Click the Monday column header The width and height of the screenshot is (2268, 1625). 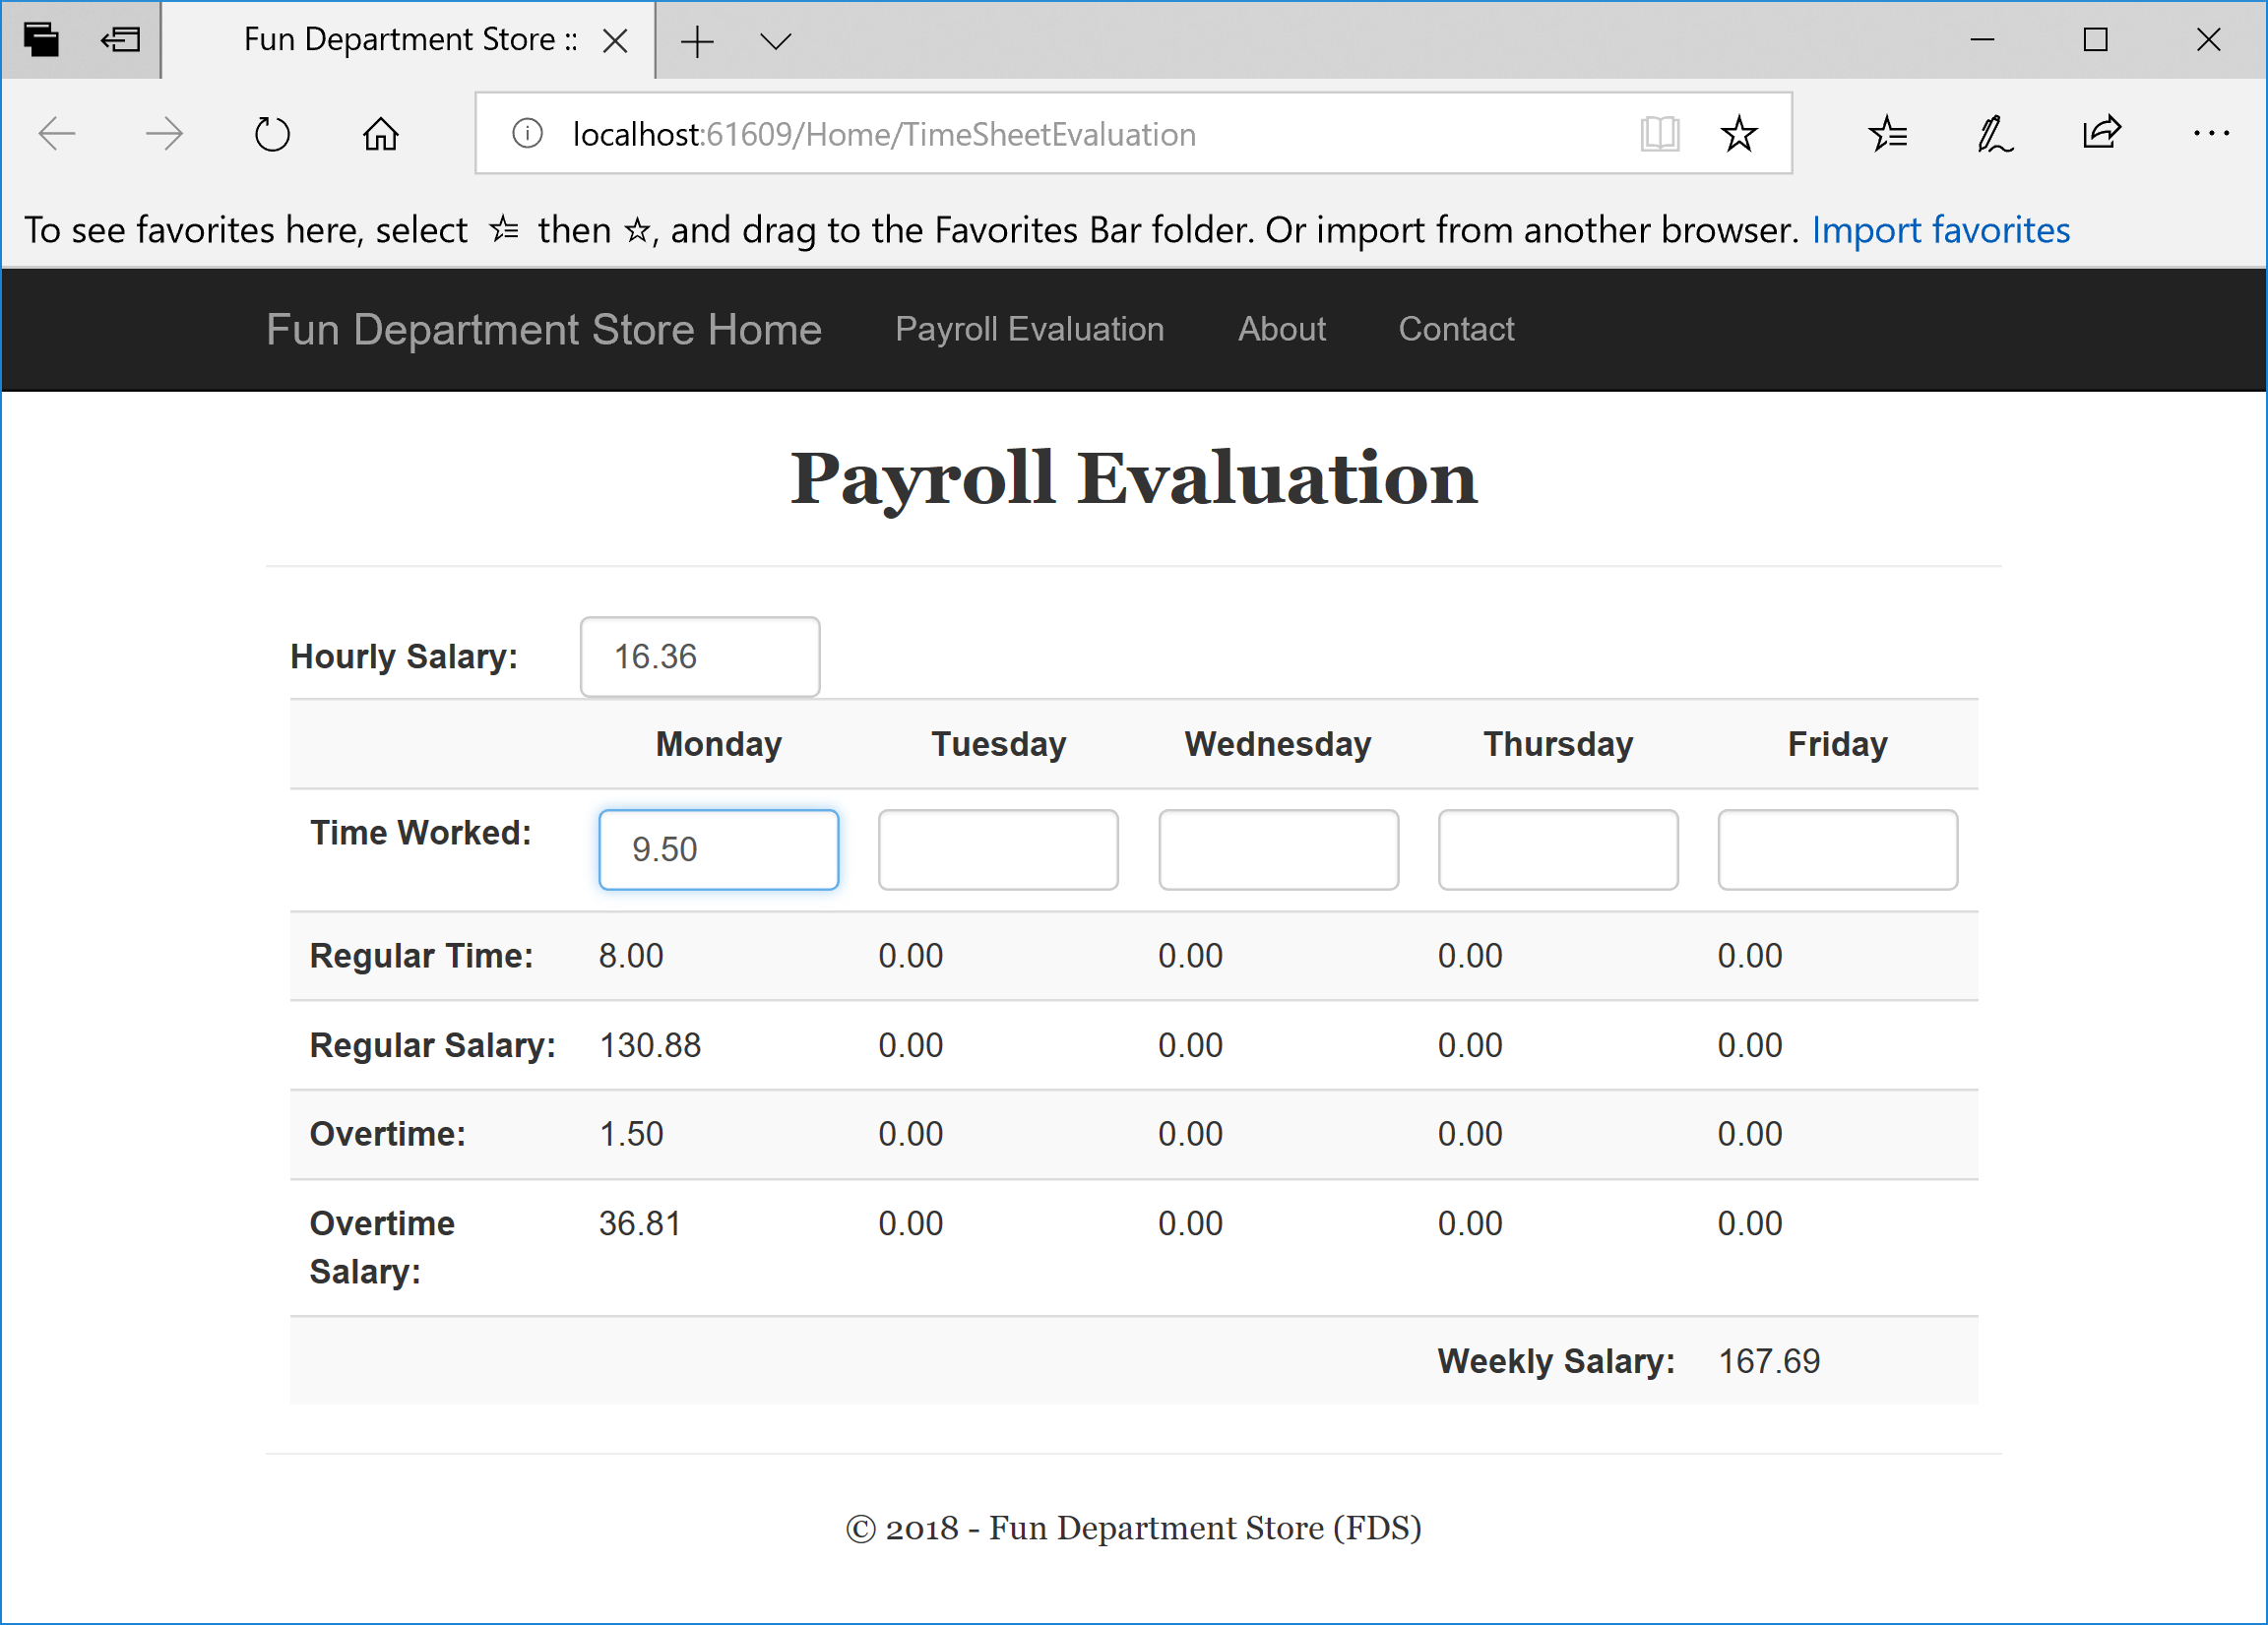click(x=719, y=744)
